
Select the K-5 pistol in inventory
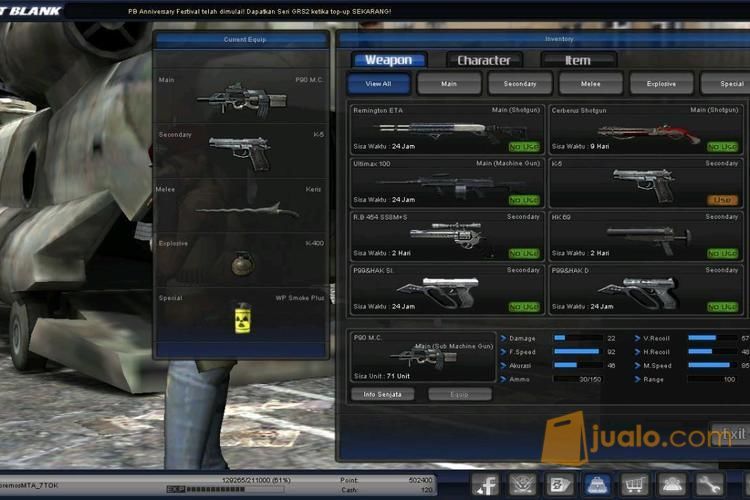(644, 184)
